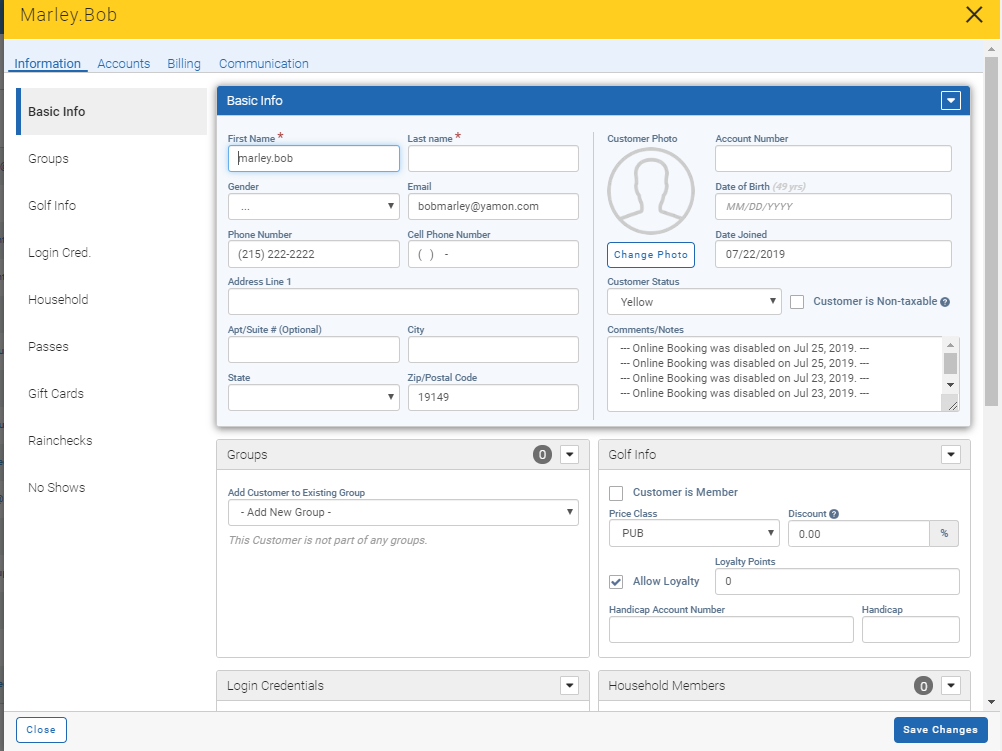Toggle the Household Members panel arrow
The image size is (1002, 751).
pyautogui.click(x=951, y=686)
